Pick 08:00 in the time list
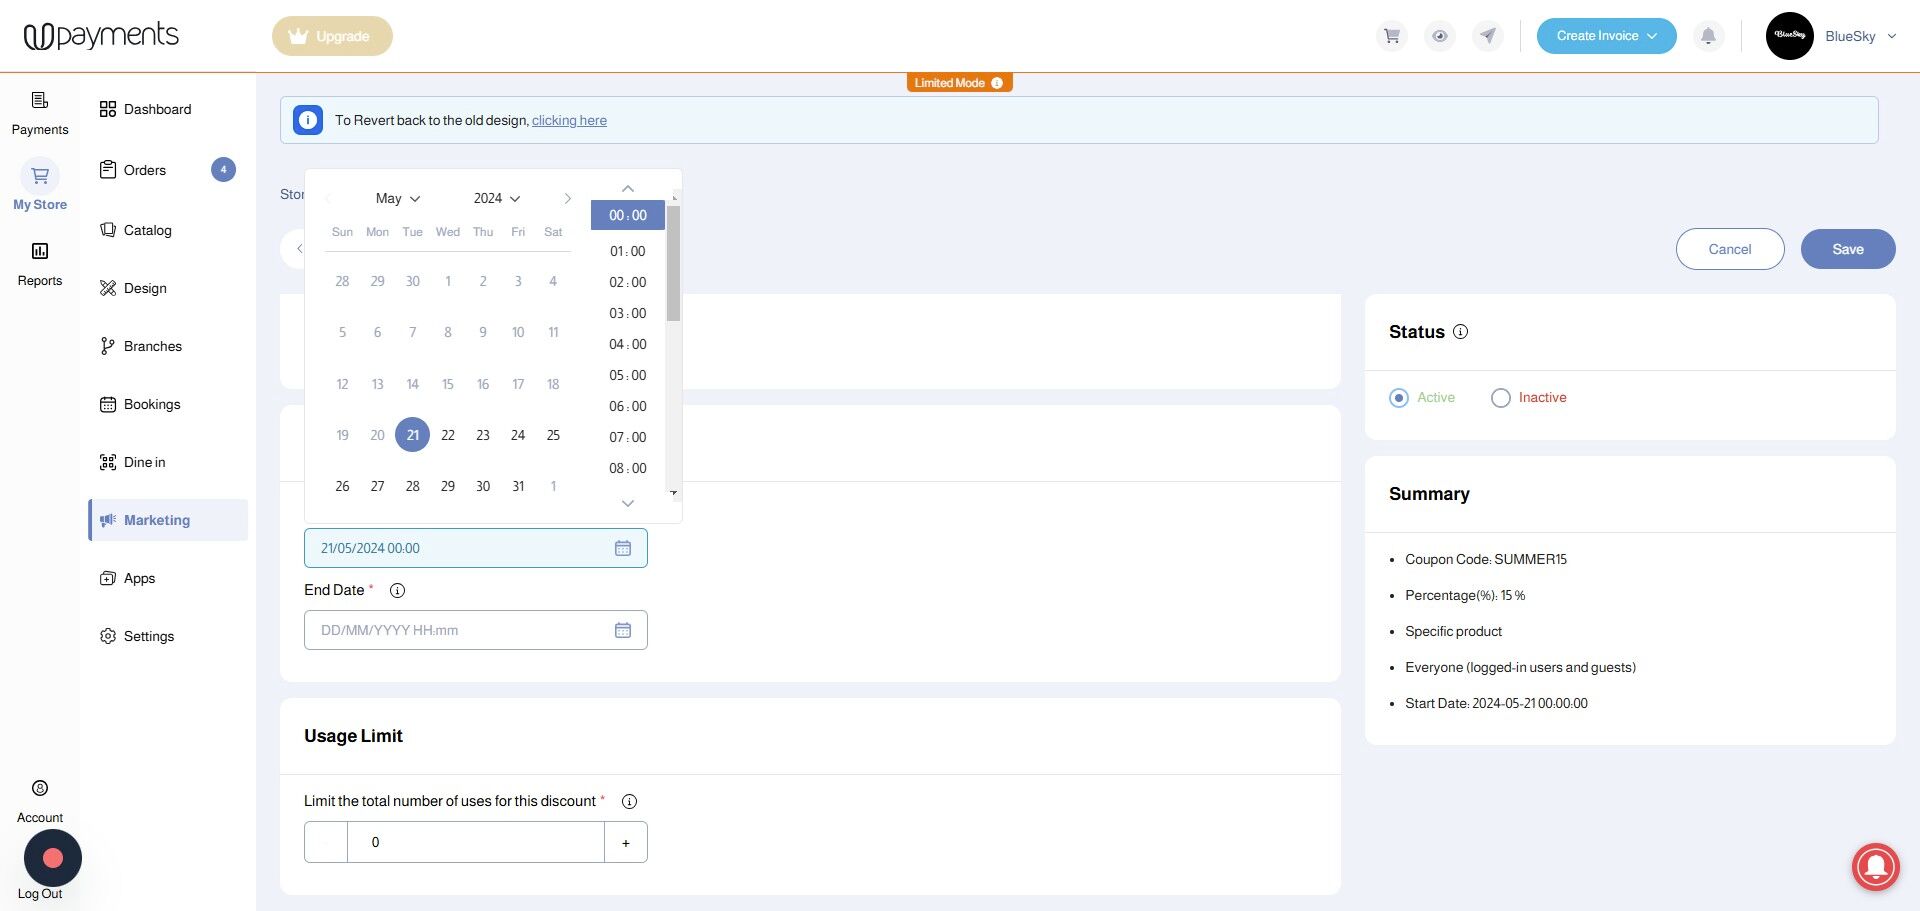The height and width of the screenshot is (911, 1920). 628,468
